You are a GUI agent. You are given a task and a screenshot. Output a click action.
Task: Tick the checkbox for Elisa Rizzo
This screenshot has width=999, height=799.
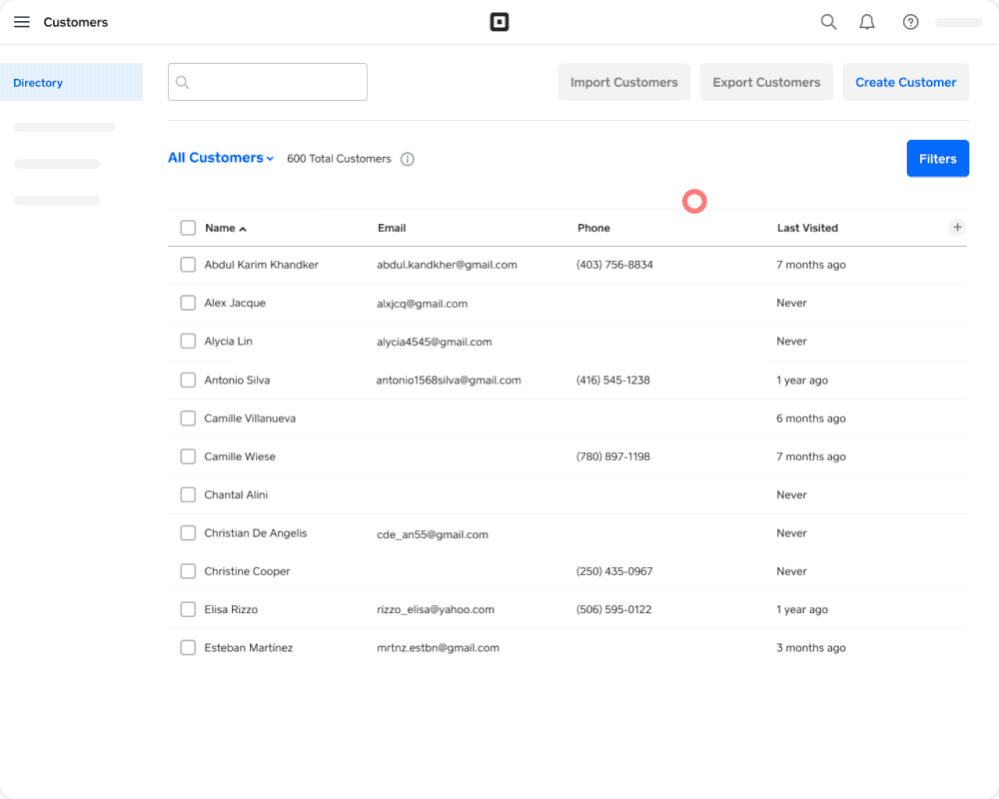[188, 609]
